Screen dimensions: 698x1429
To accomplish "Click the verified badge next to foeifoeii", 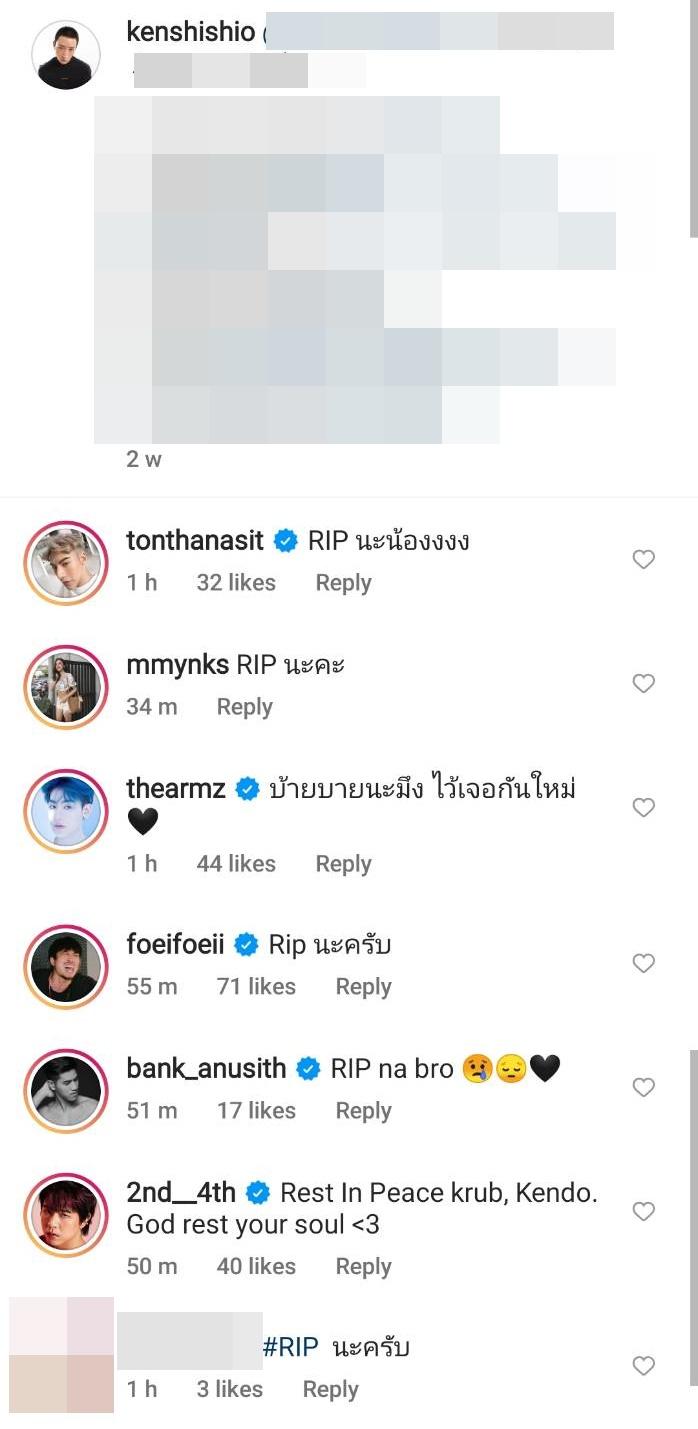I will tap(246, 945).
